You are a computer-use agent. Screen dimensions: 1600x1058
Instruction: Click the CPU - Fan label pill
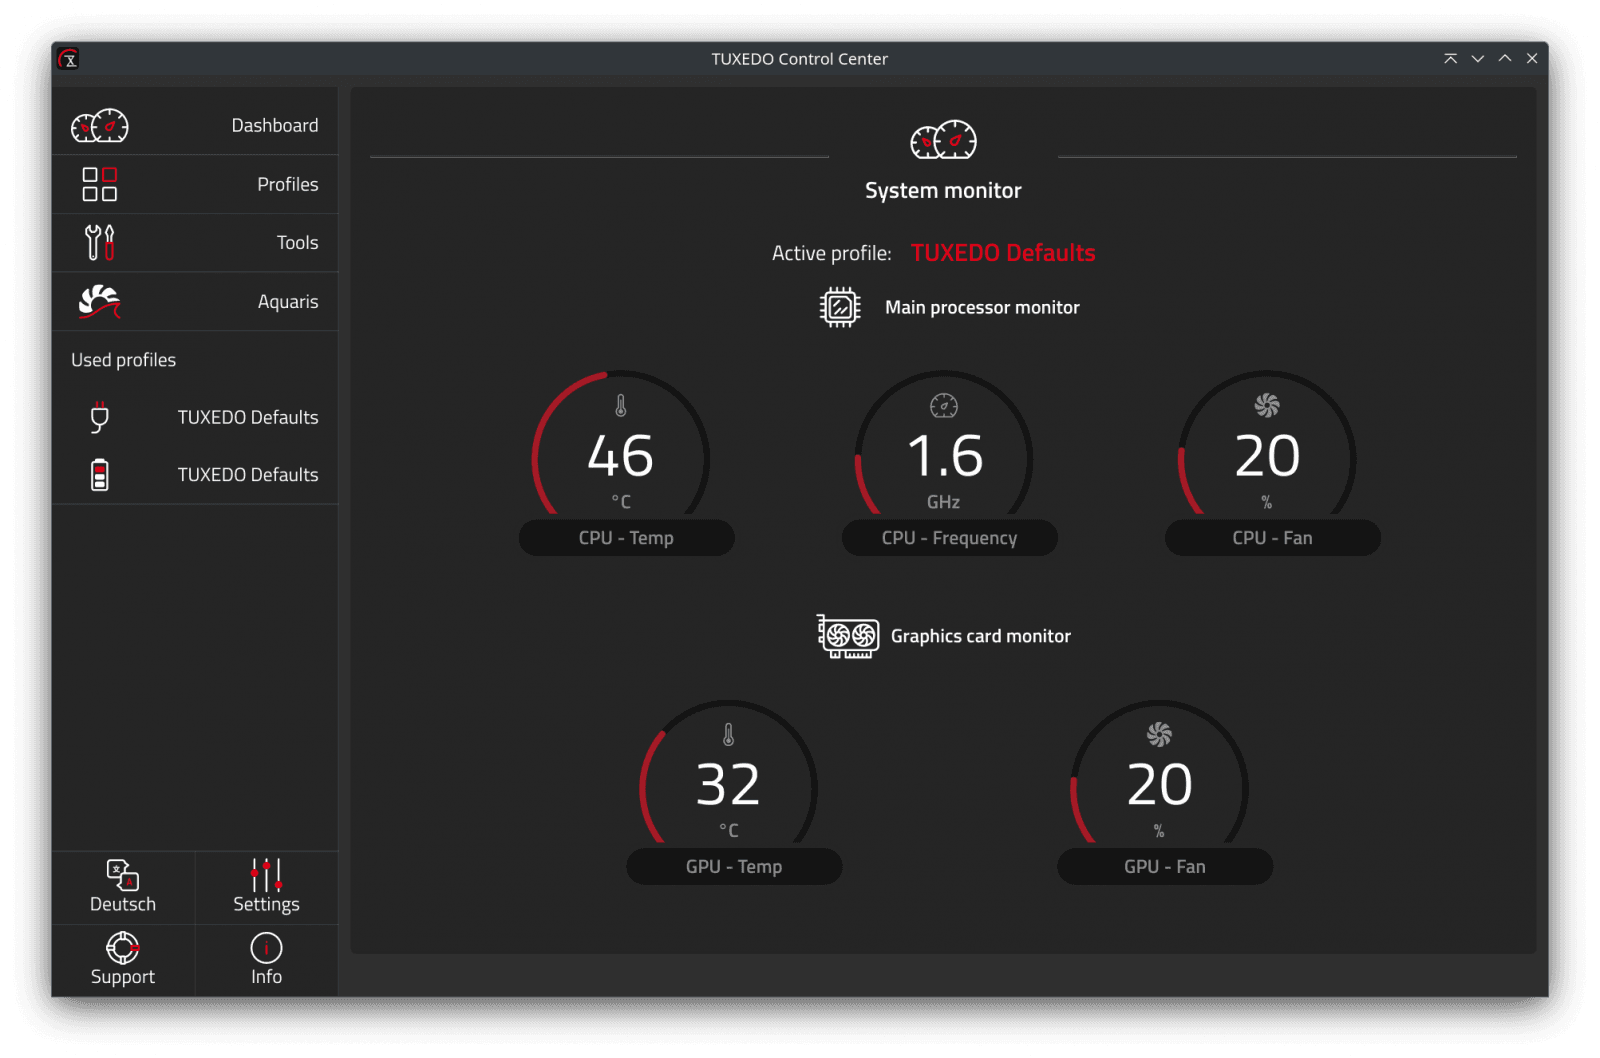(x=1272, y=538)
